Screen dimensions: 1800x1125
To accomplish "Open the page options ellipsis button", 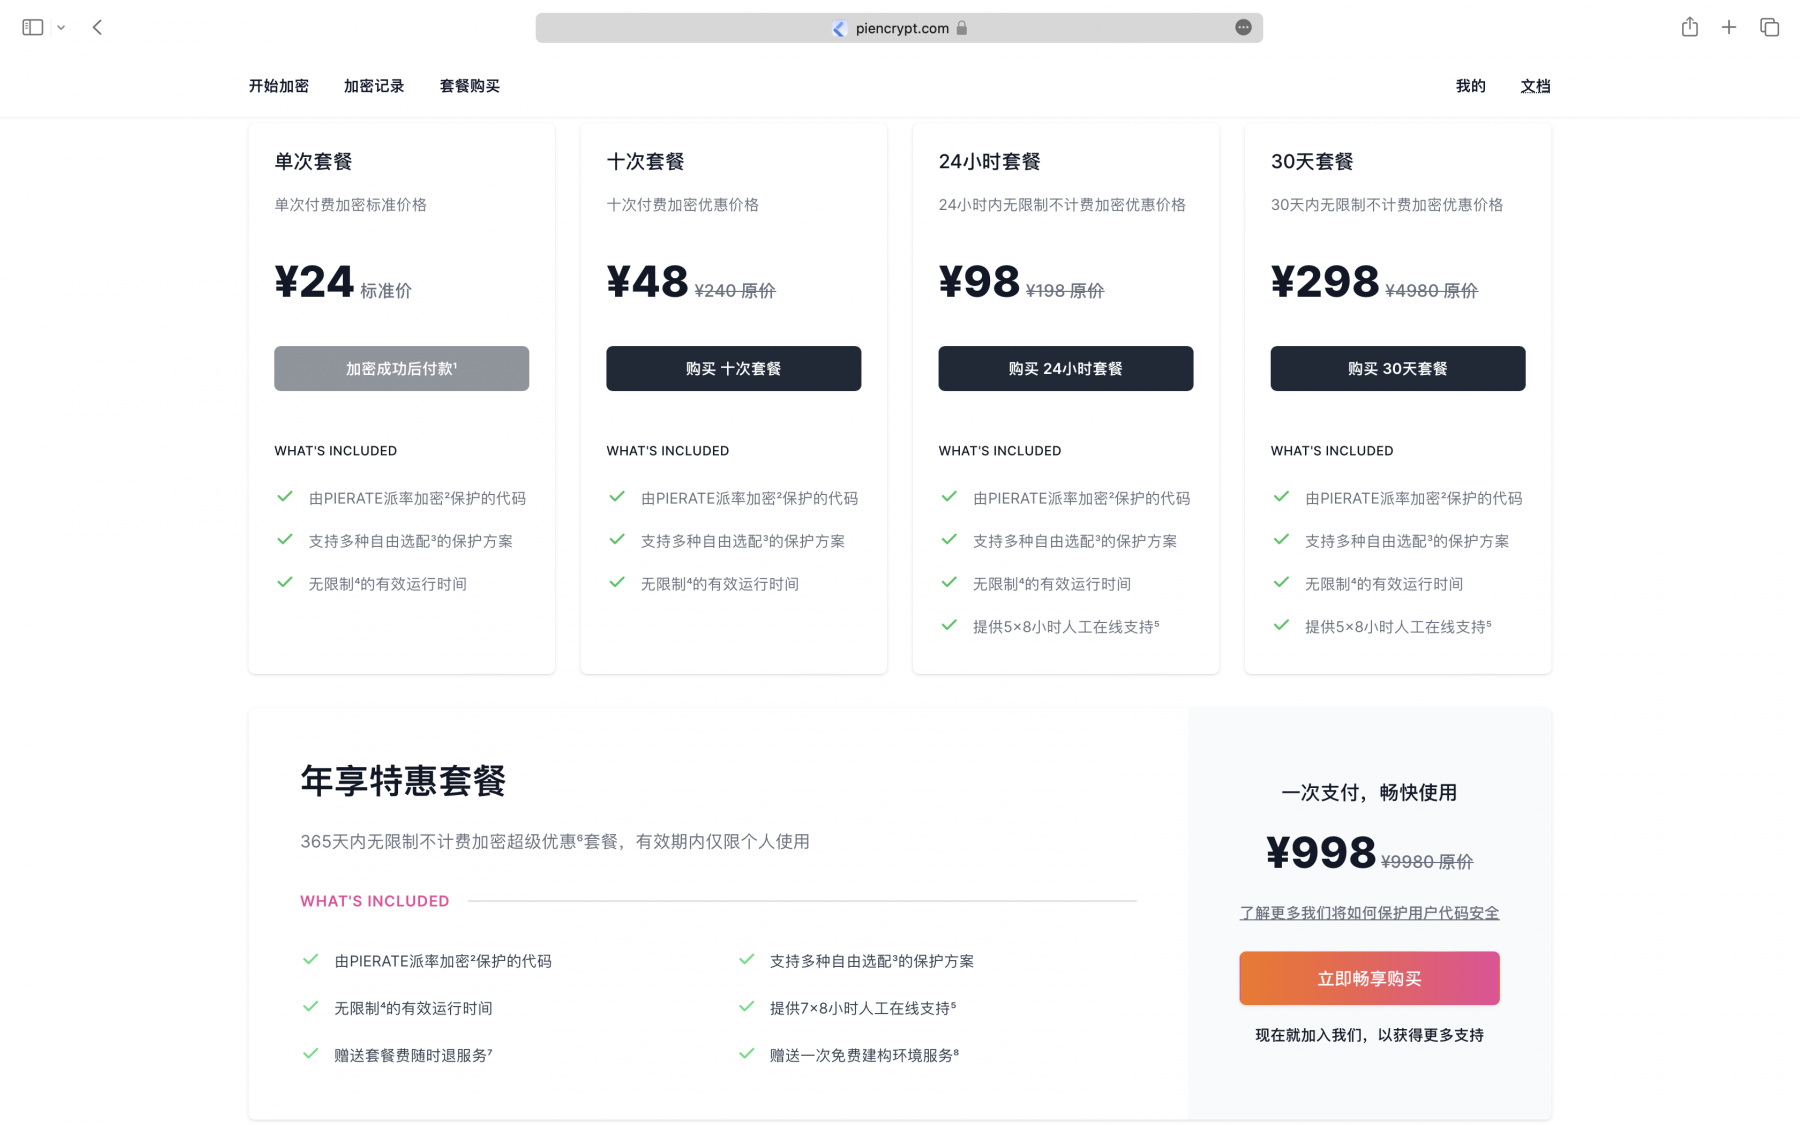I will [x=1243, y=28].
